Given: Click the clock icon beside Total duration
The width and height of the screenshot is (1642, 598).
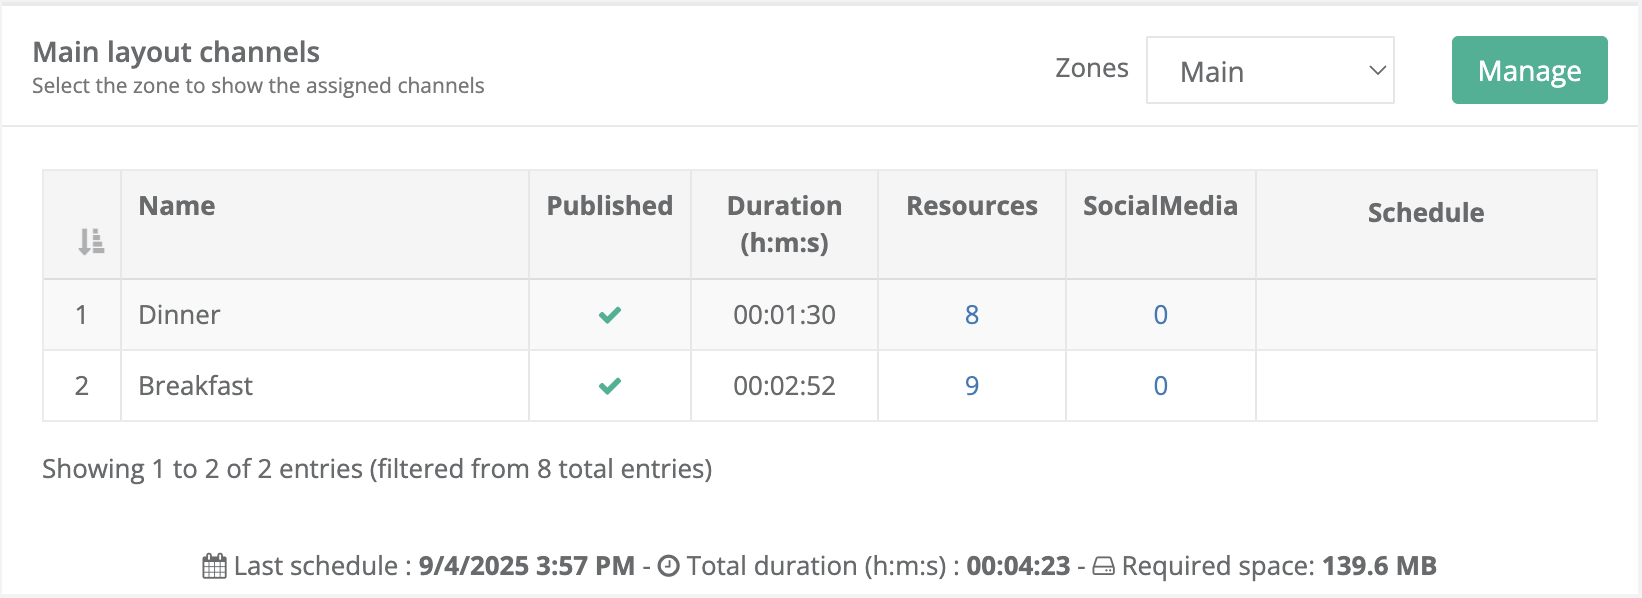Looking at the screenshot, I should [669, 566].
